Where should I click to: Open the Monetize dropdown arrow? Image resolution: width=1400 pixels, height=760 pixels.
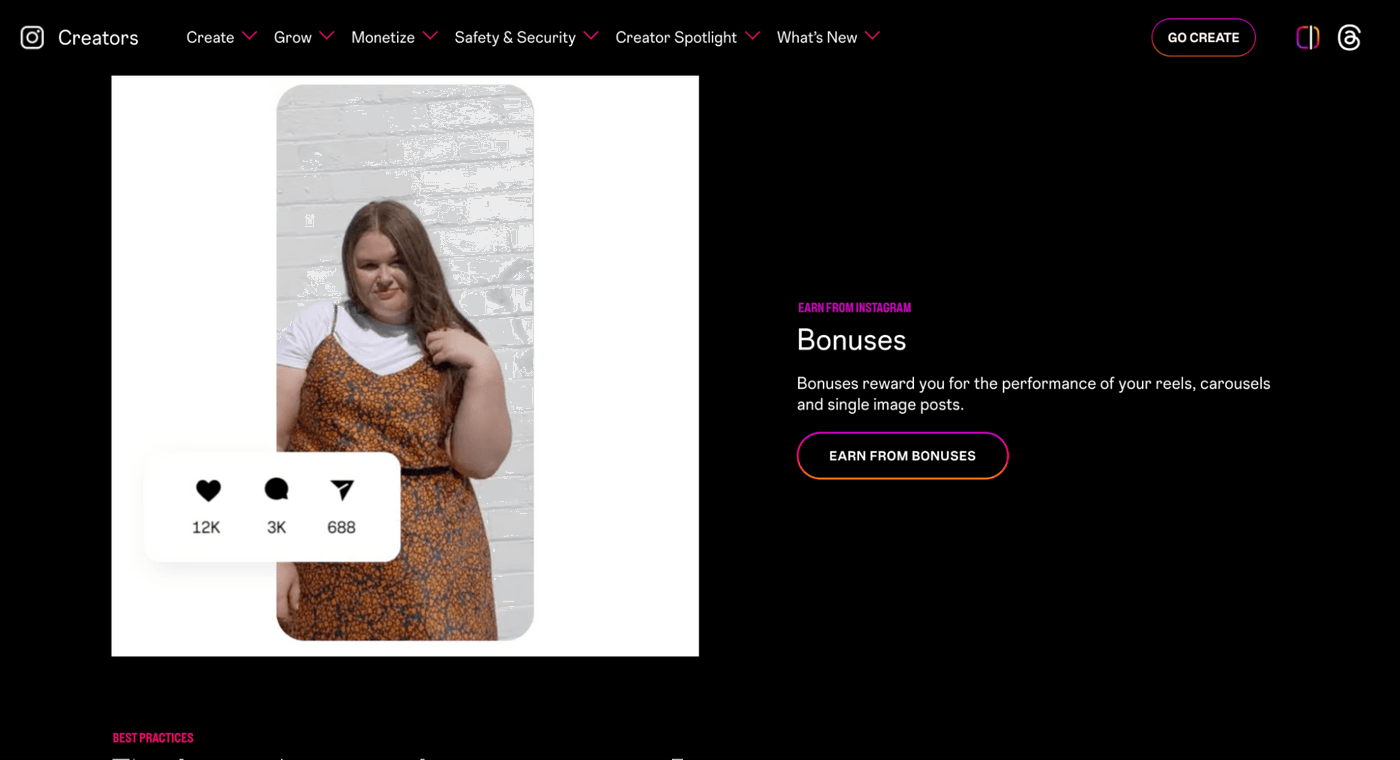point(430,36)
